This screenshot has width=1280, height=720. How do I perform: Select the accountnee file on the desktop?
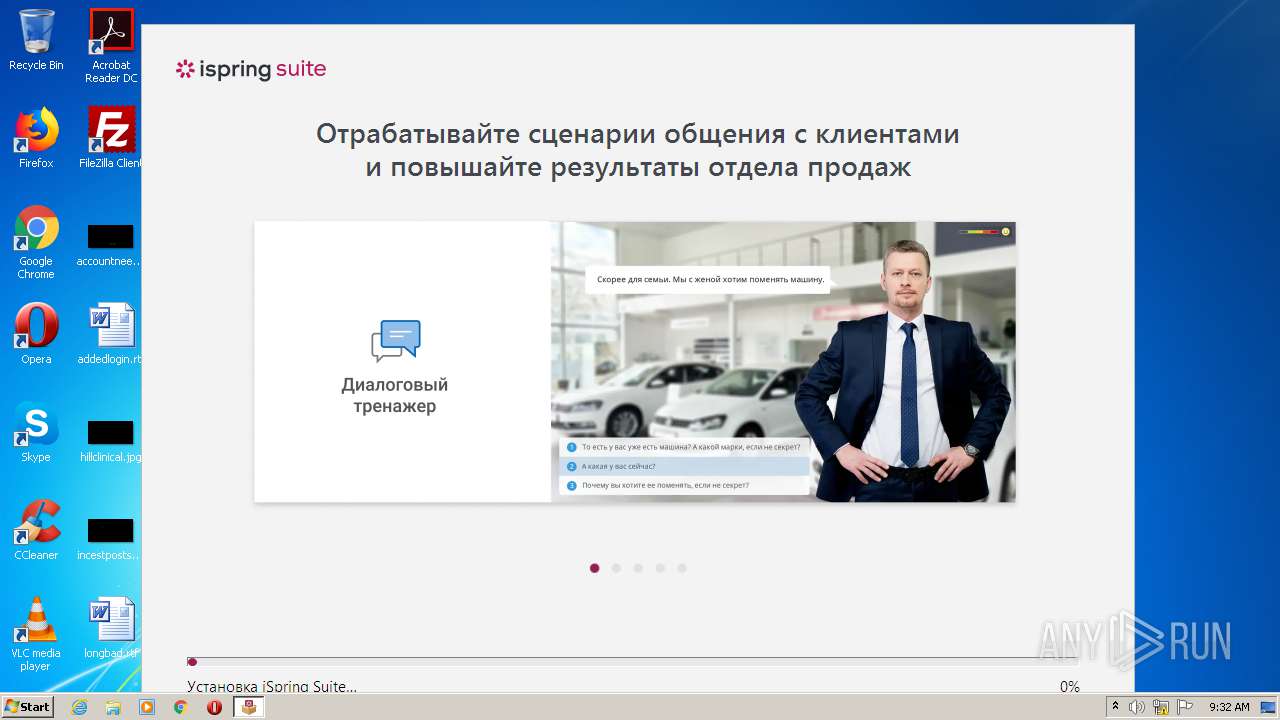[x=110, y=245]
